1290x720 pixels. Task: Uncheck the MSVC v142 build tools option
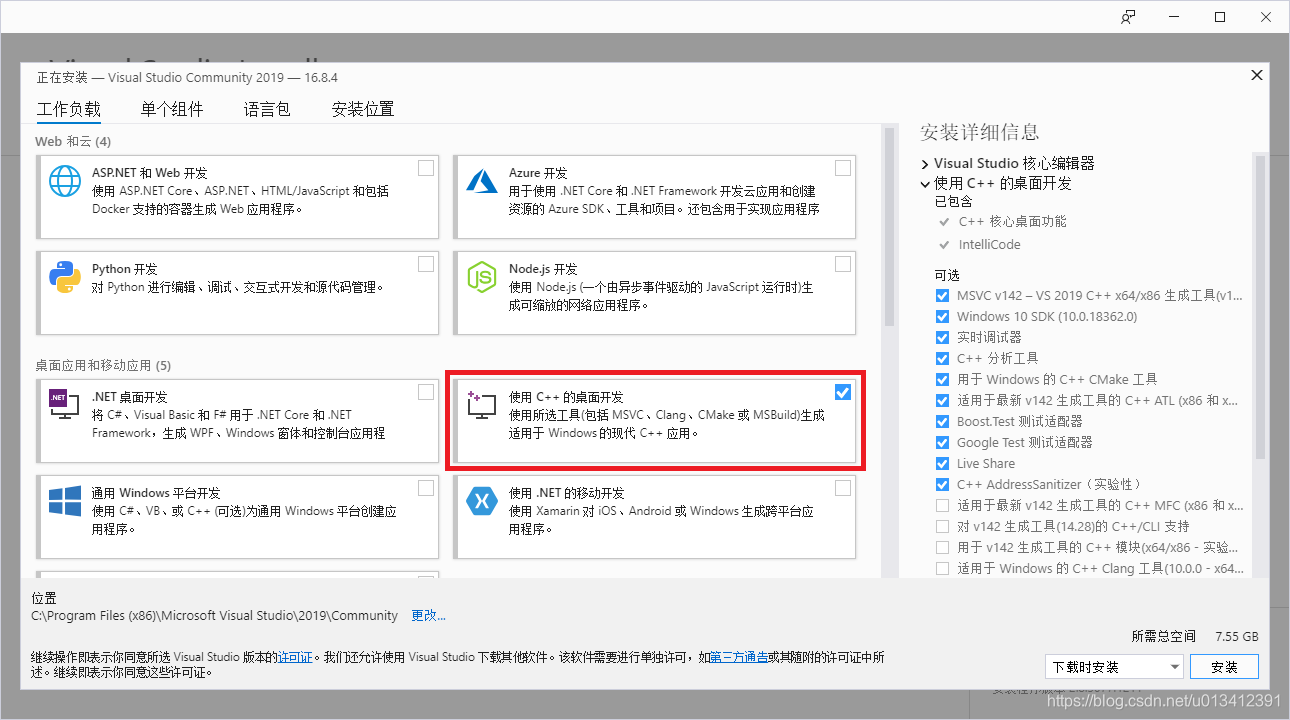942,296
